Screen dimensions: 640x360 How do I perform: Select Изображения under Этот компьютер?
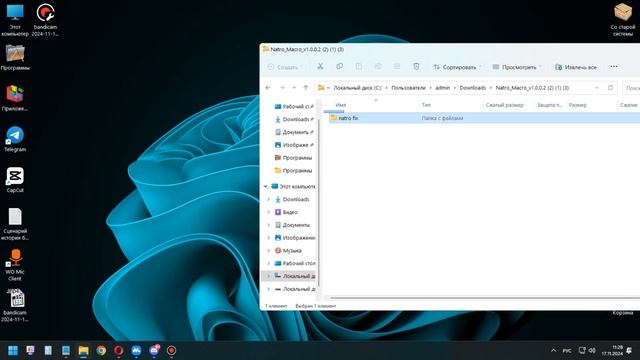tap(295, 238)
